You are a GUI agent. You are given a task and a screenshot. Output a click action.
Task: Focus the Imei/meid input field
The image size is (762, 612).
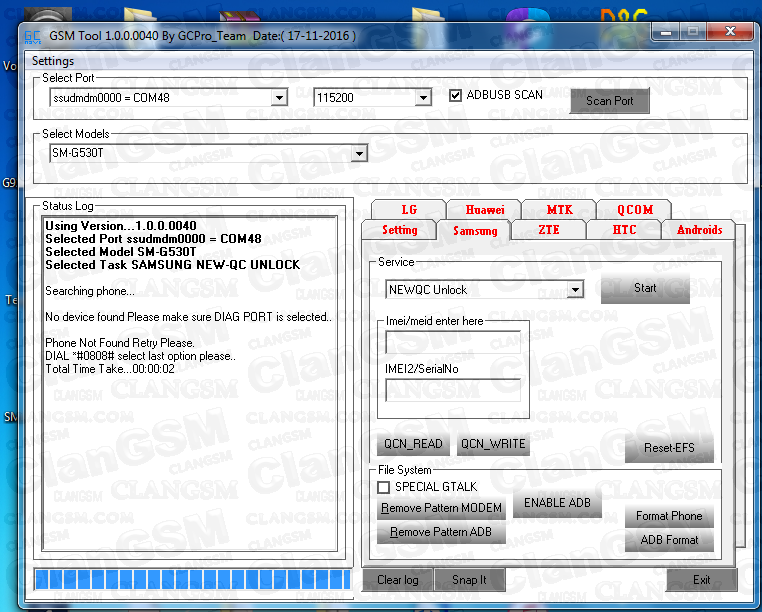pyautogui.click(x=452, y=342)
